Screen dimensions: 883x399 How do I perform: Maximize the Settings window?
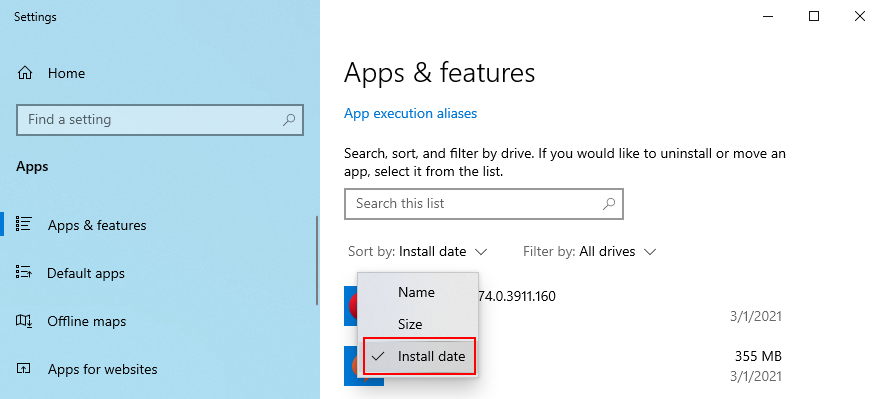click(814, 16)
